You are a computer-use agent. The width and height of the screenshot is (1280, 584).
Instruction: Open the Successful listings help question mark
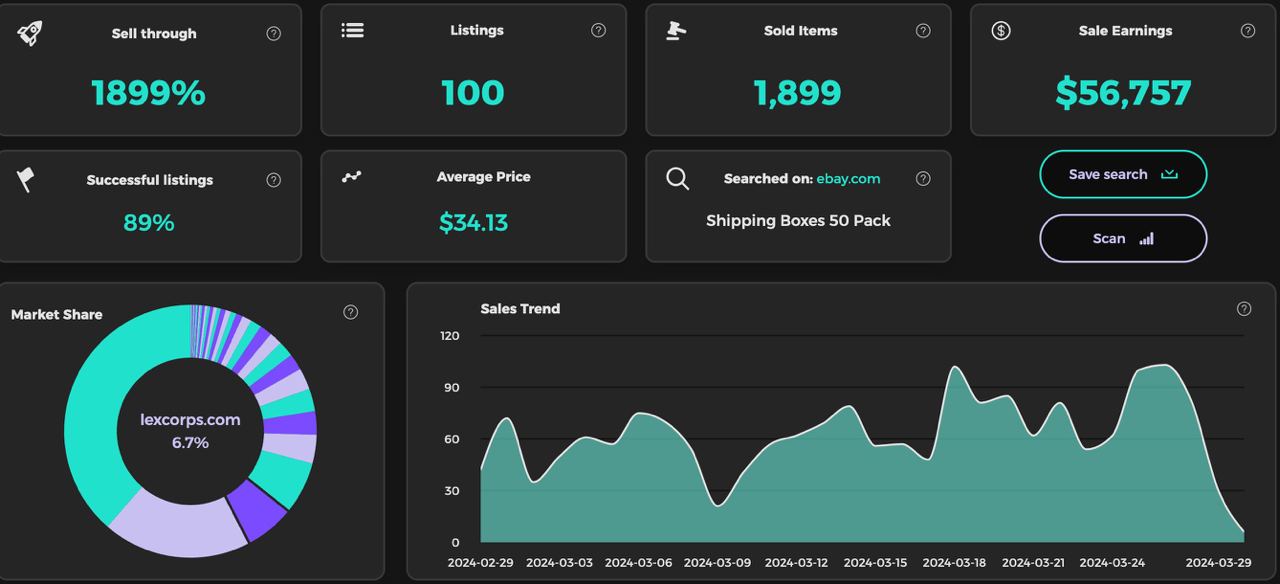click(x=273, y=180)
